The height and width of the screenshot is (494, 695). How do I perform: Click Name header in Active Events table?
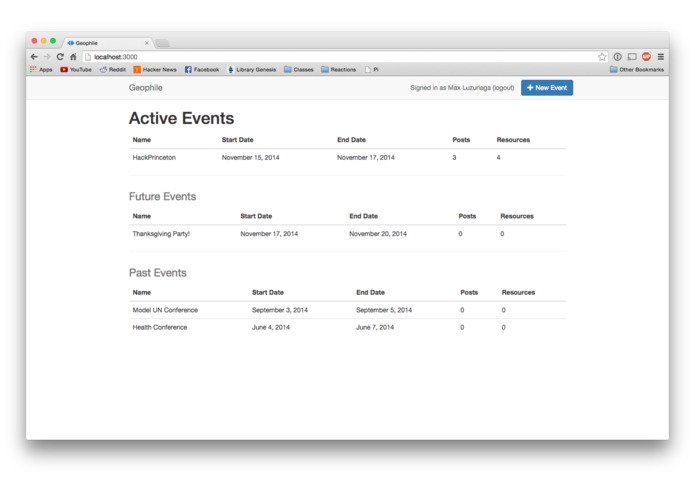click(142, 140)
